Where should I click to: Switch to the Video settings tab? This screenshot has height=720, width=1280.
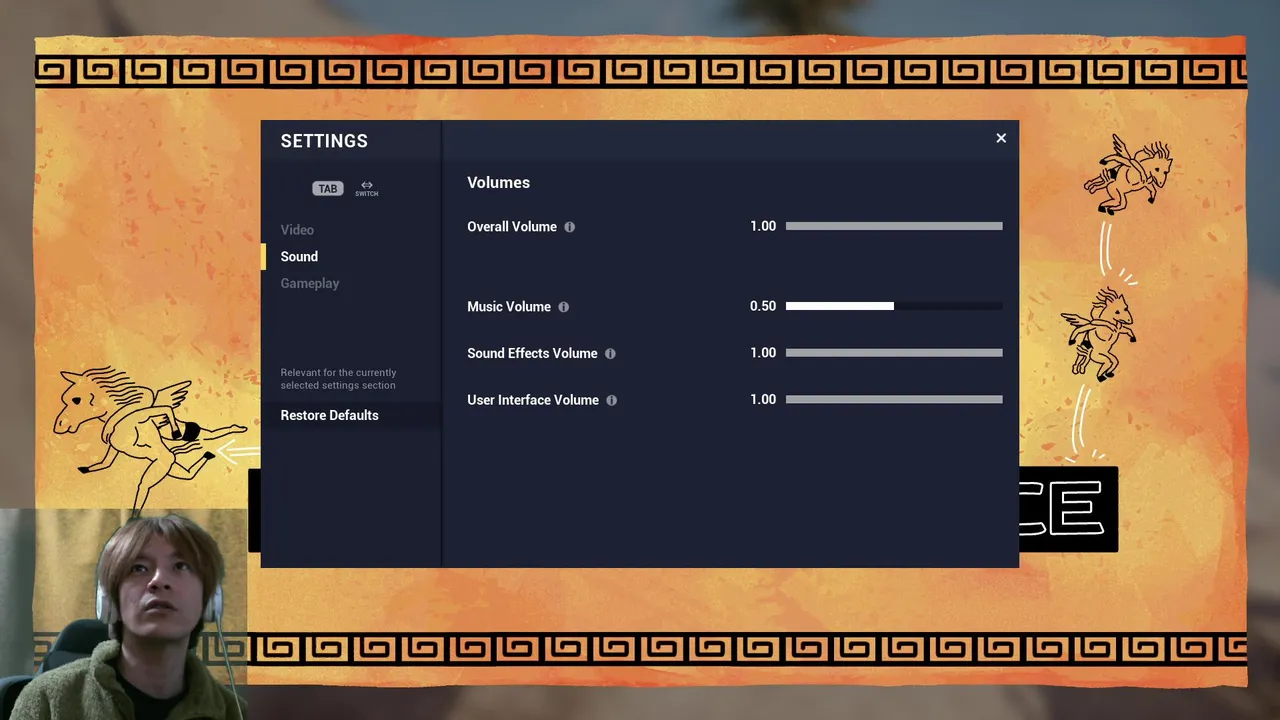297,230
